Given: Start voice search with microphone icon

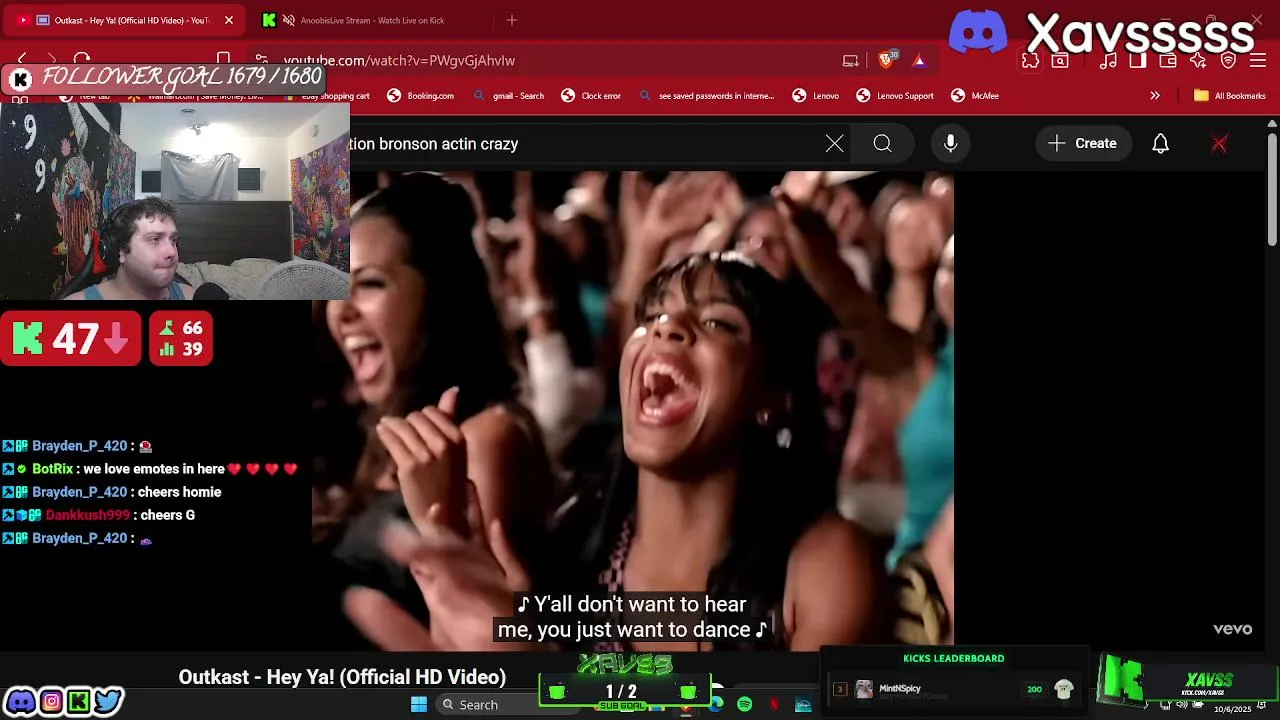Looking at the screenshot, I should (x=951, y=144).
